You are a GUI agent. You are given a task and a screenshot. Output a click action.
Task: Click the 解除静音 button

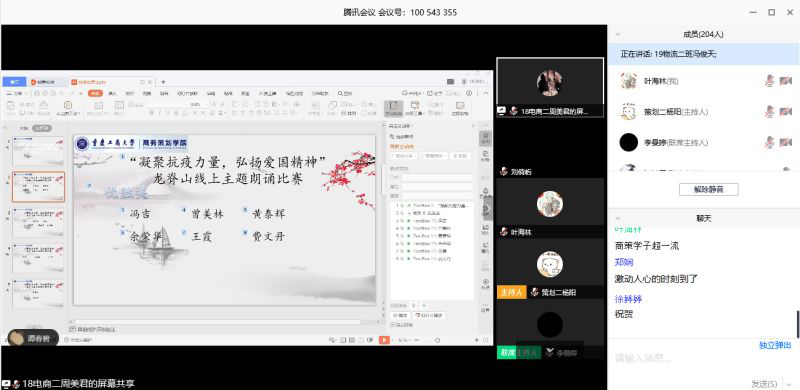pyautogui.click(x=708, y=189)
